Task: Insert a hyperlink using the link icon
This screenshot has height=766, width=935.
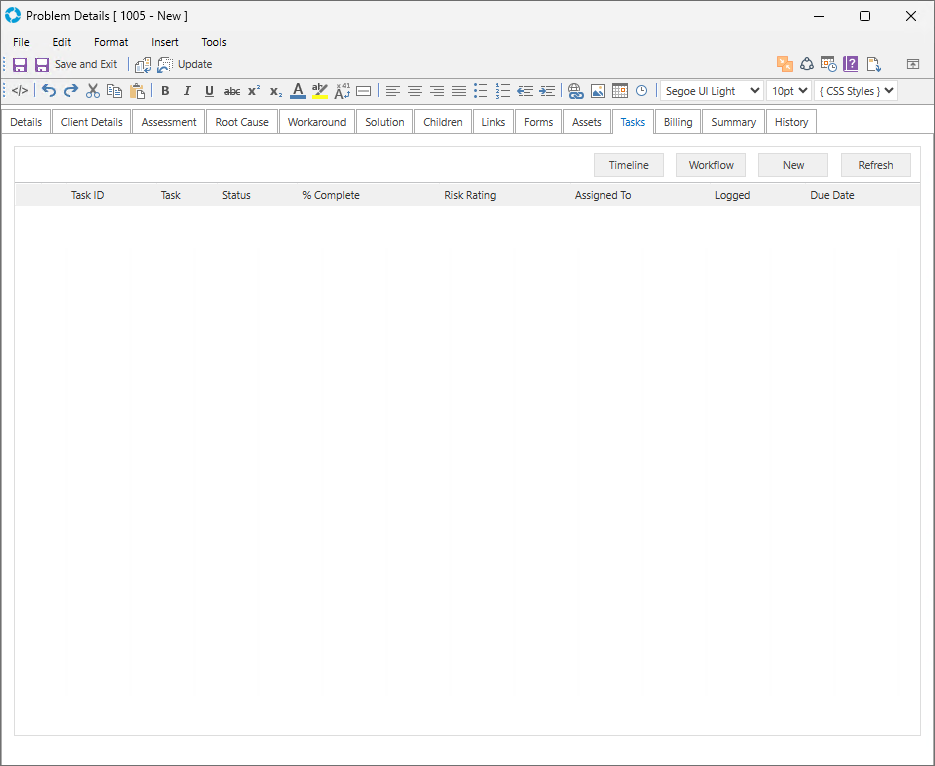Action: [x=575, y=91]
